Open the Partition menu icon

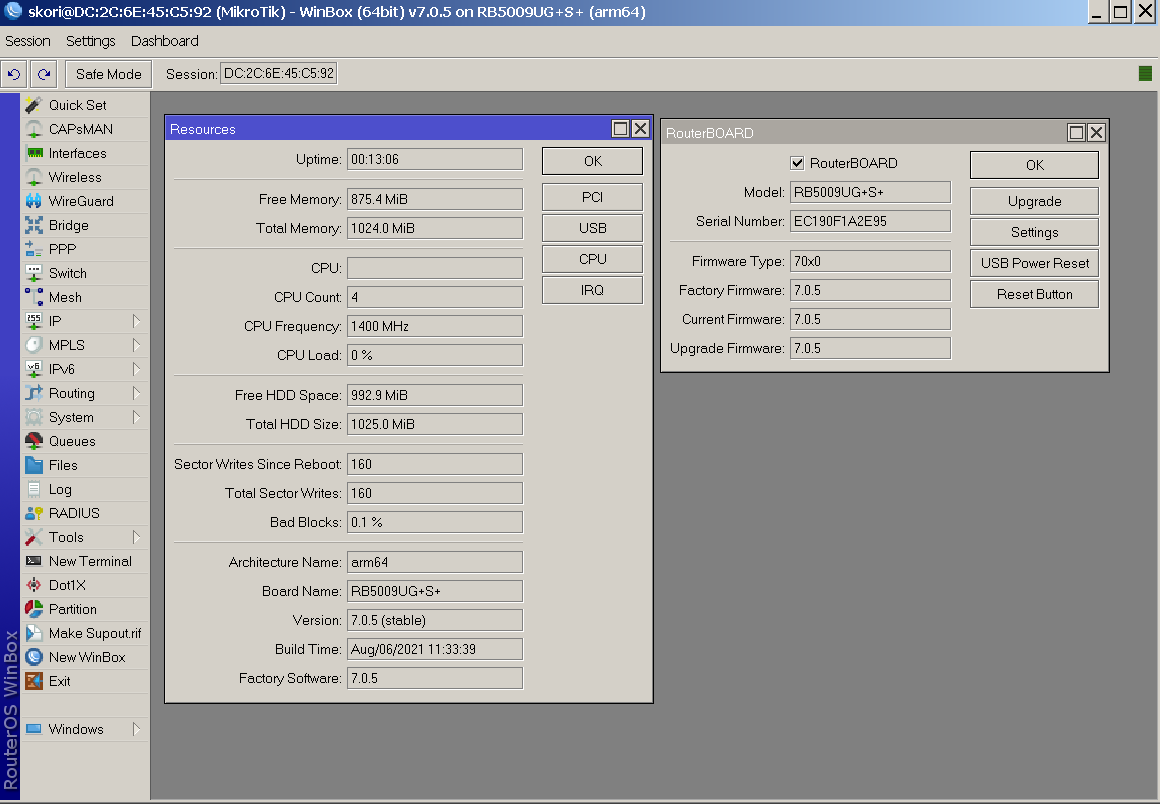34,609
